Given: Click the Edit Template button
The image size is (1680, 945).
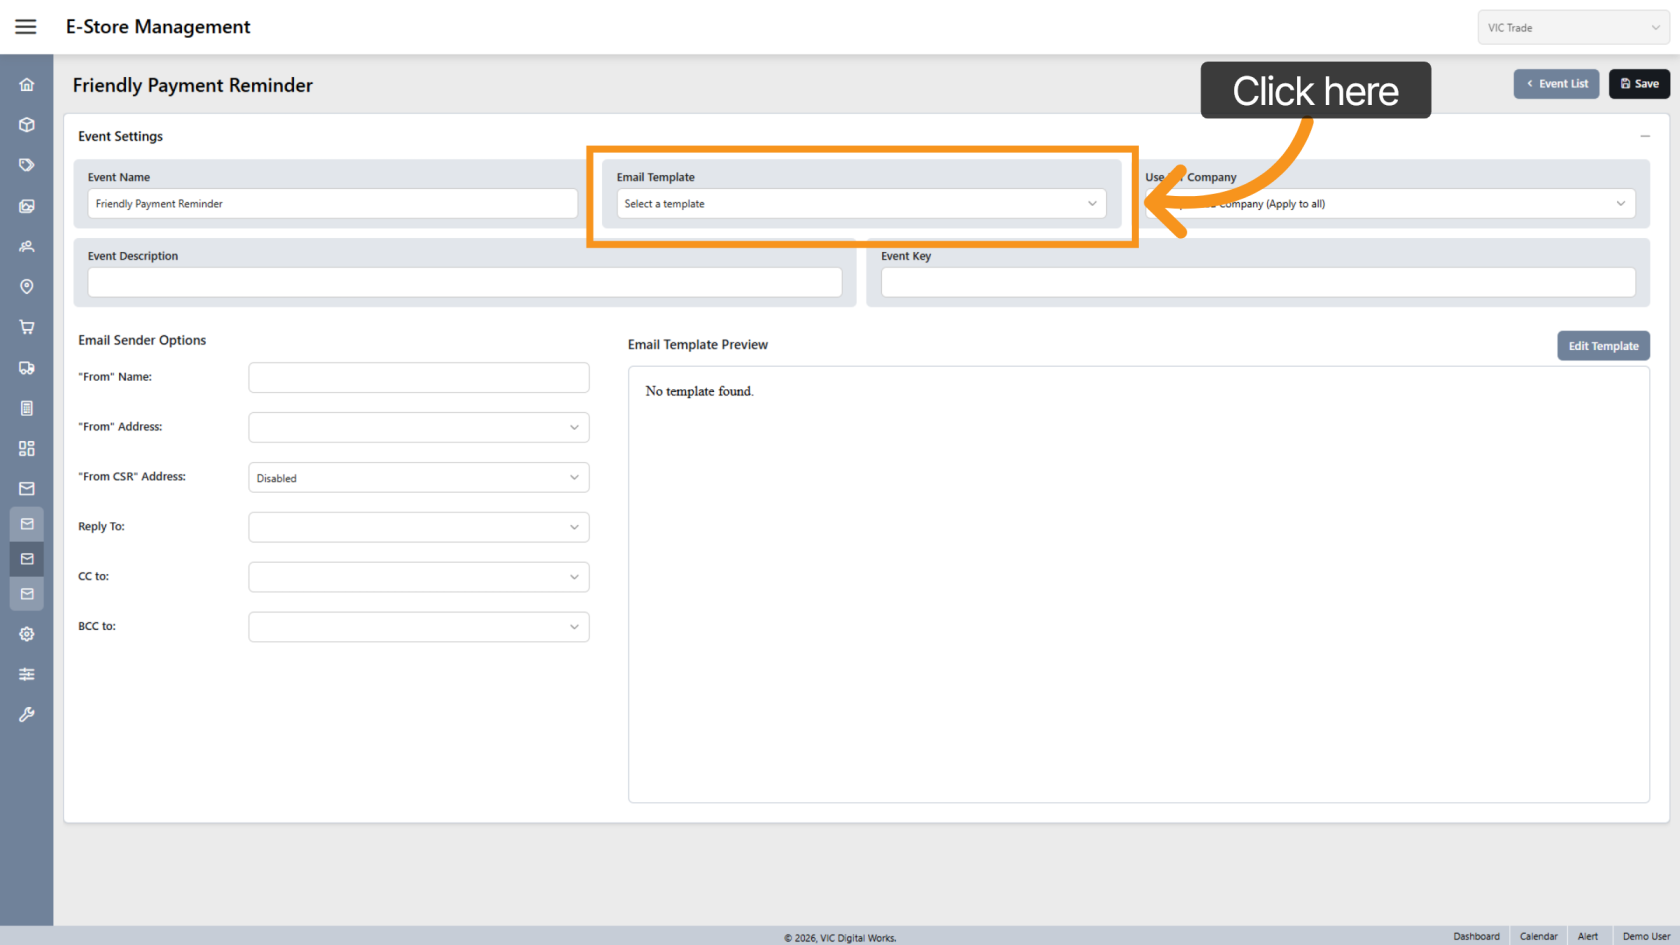Looking at the screenshot, I should tap(1603, 346).
